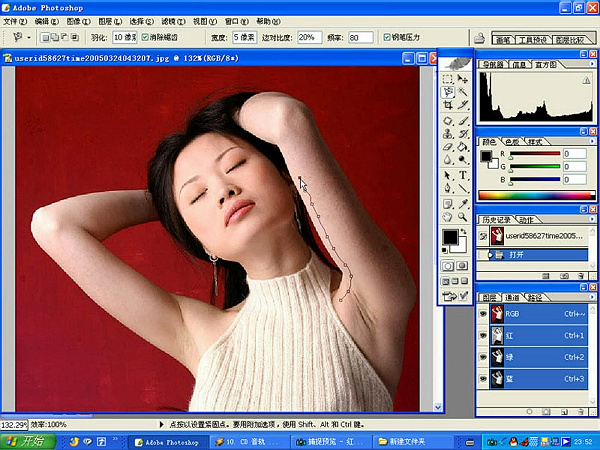Select the Zoom tool
Screen dimensions: 600x450
coord(463,217)
